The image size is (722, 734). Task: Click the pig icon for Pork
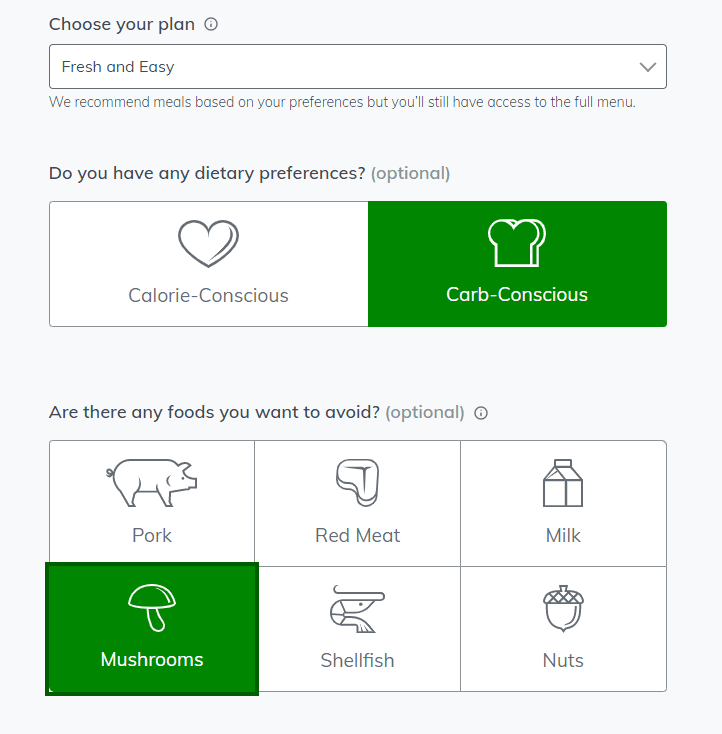pyautogui.click(x=152, y=483)
